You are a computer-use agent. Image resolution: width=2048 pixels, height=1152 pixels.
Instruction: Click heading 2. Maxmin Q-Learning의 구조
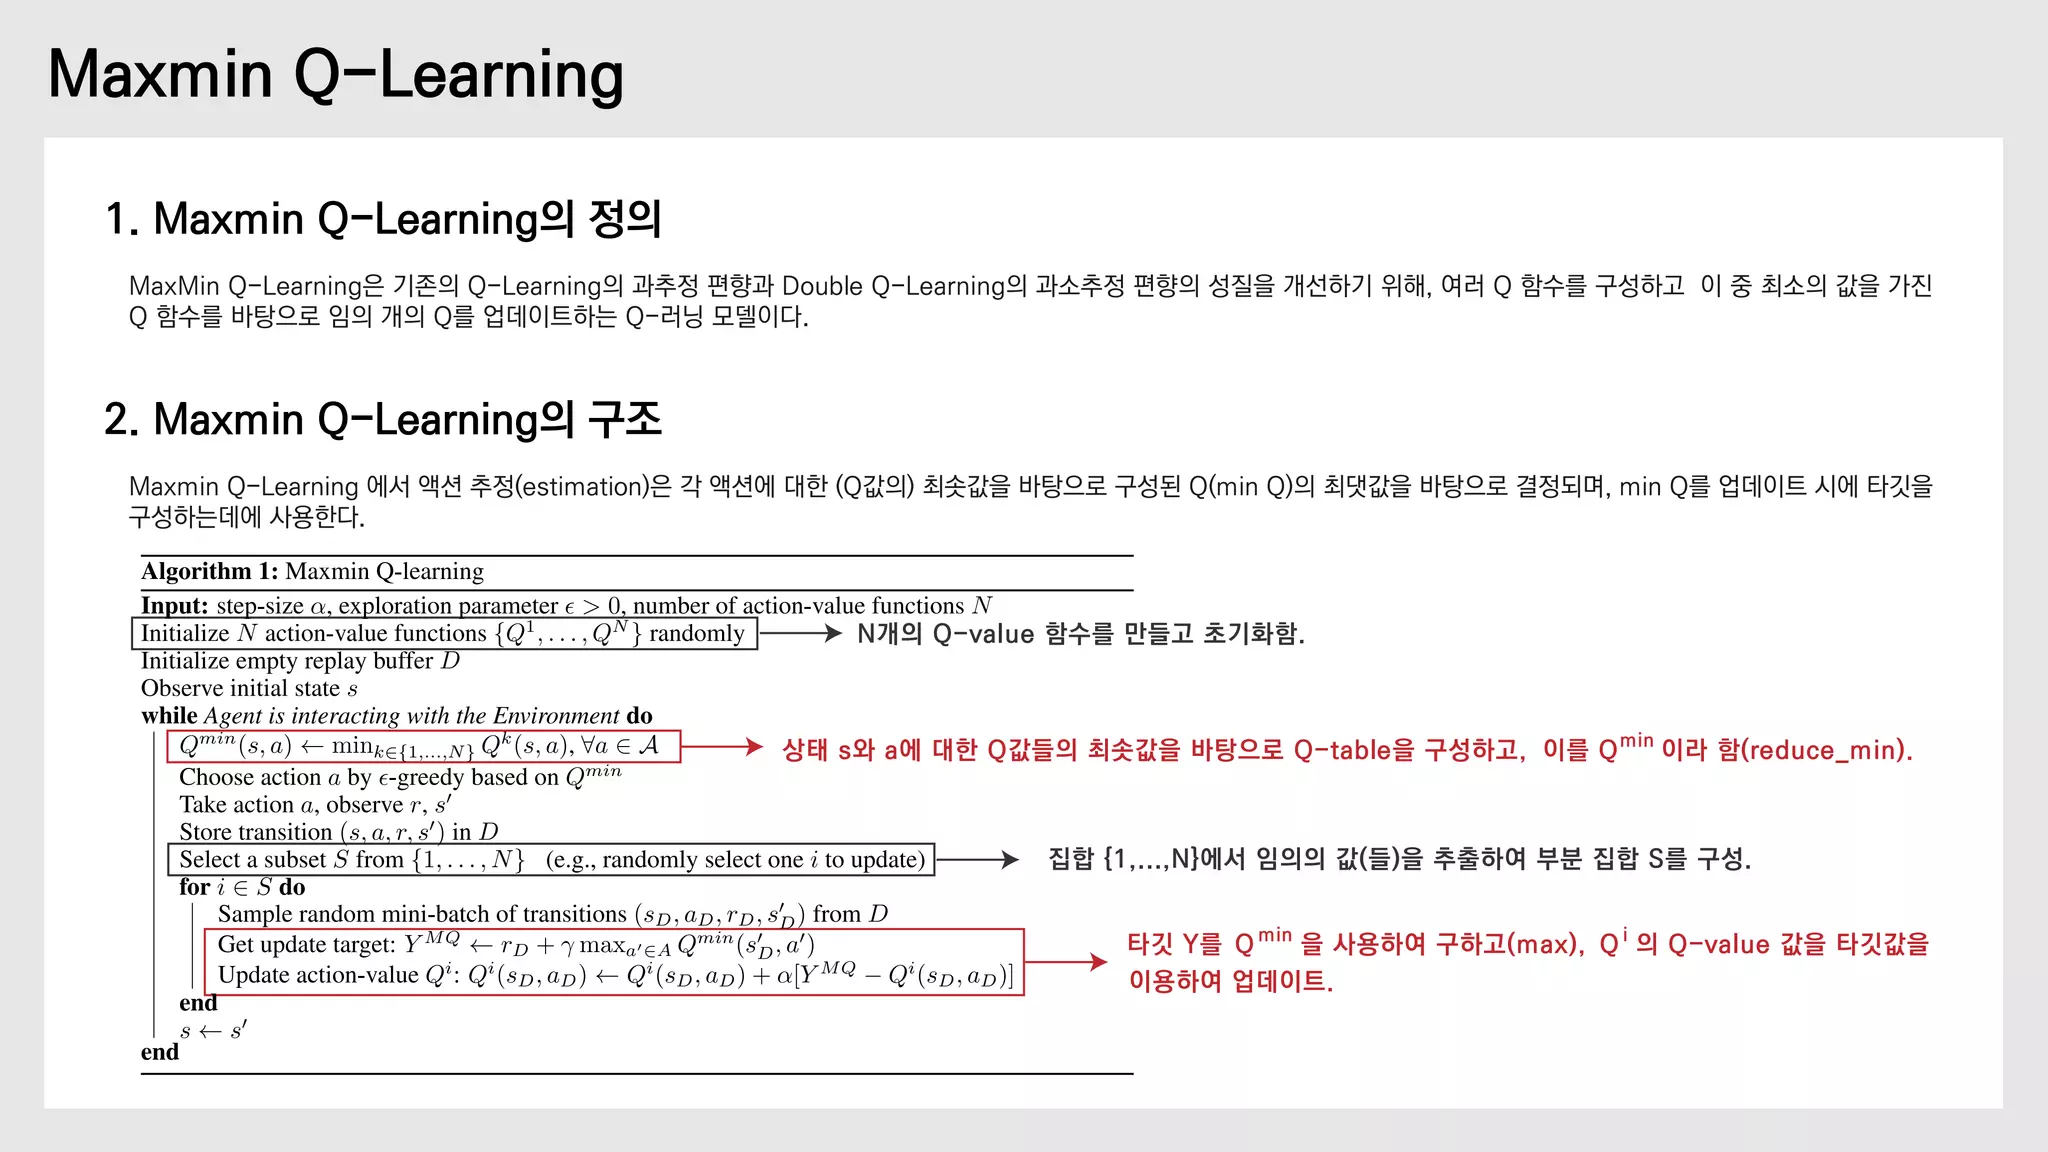(382, 419)
